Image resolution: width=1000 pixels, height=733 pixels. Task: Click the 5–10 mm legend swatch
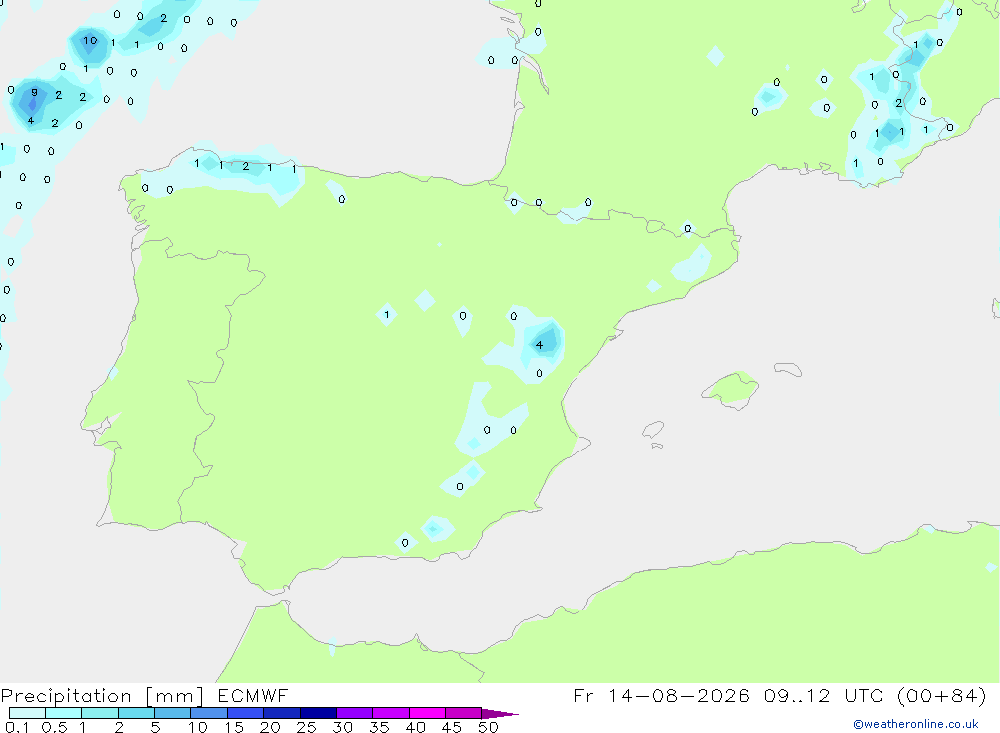(x=172, y=713)
